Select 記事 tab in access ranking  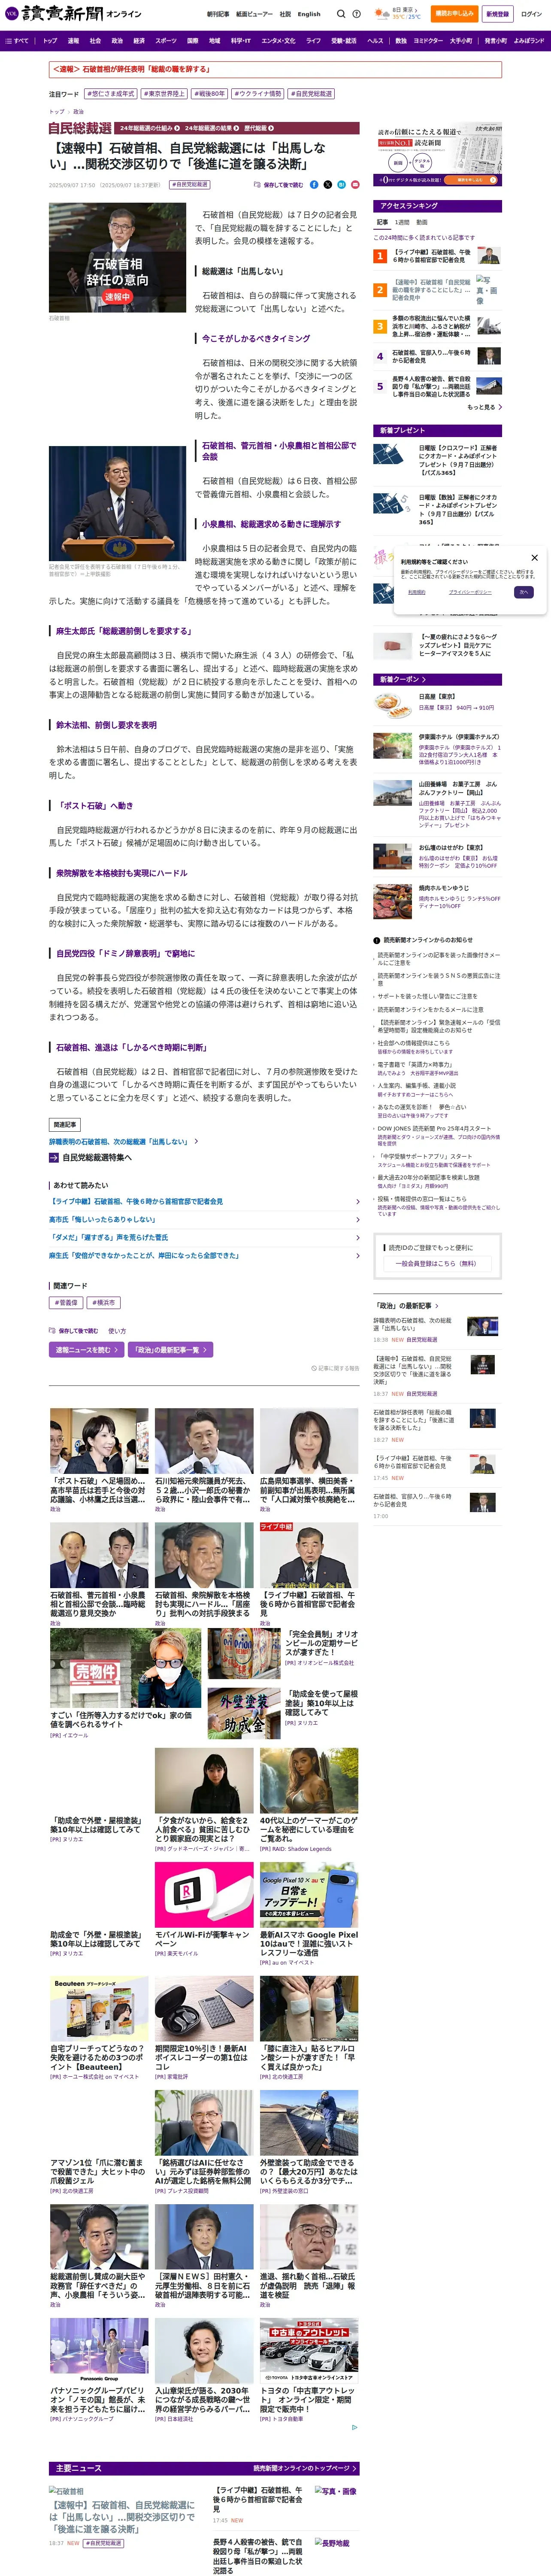click(x=382, y=223)
